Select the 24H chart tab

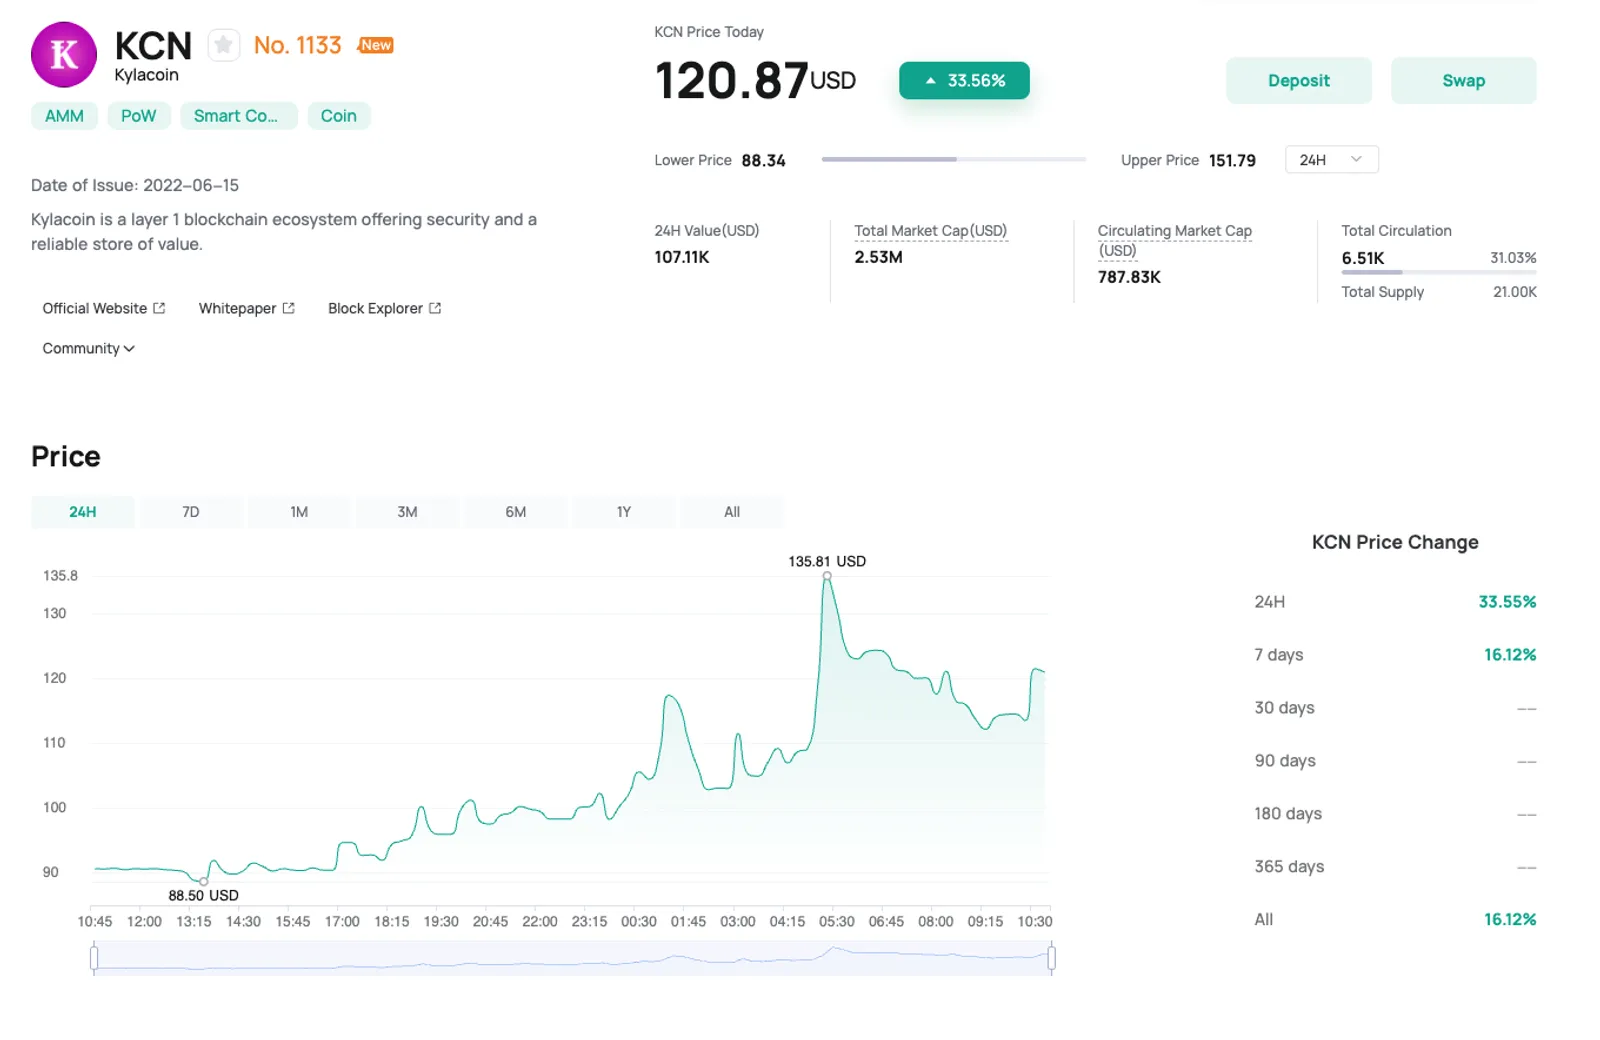pyautogui.click(x=83, y=512)
